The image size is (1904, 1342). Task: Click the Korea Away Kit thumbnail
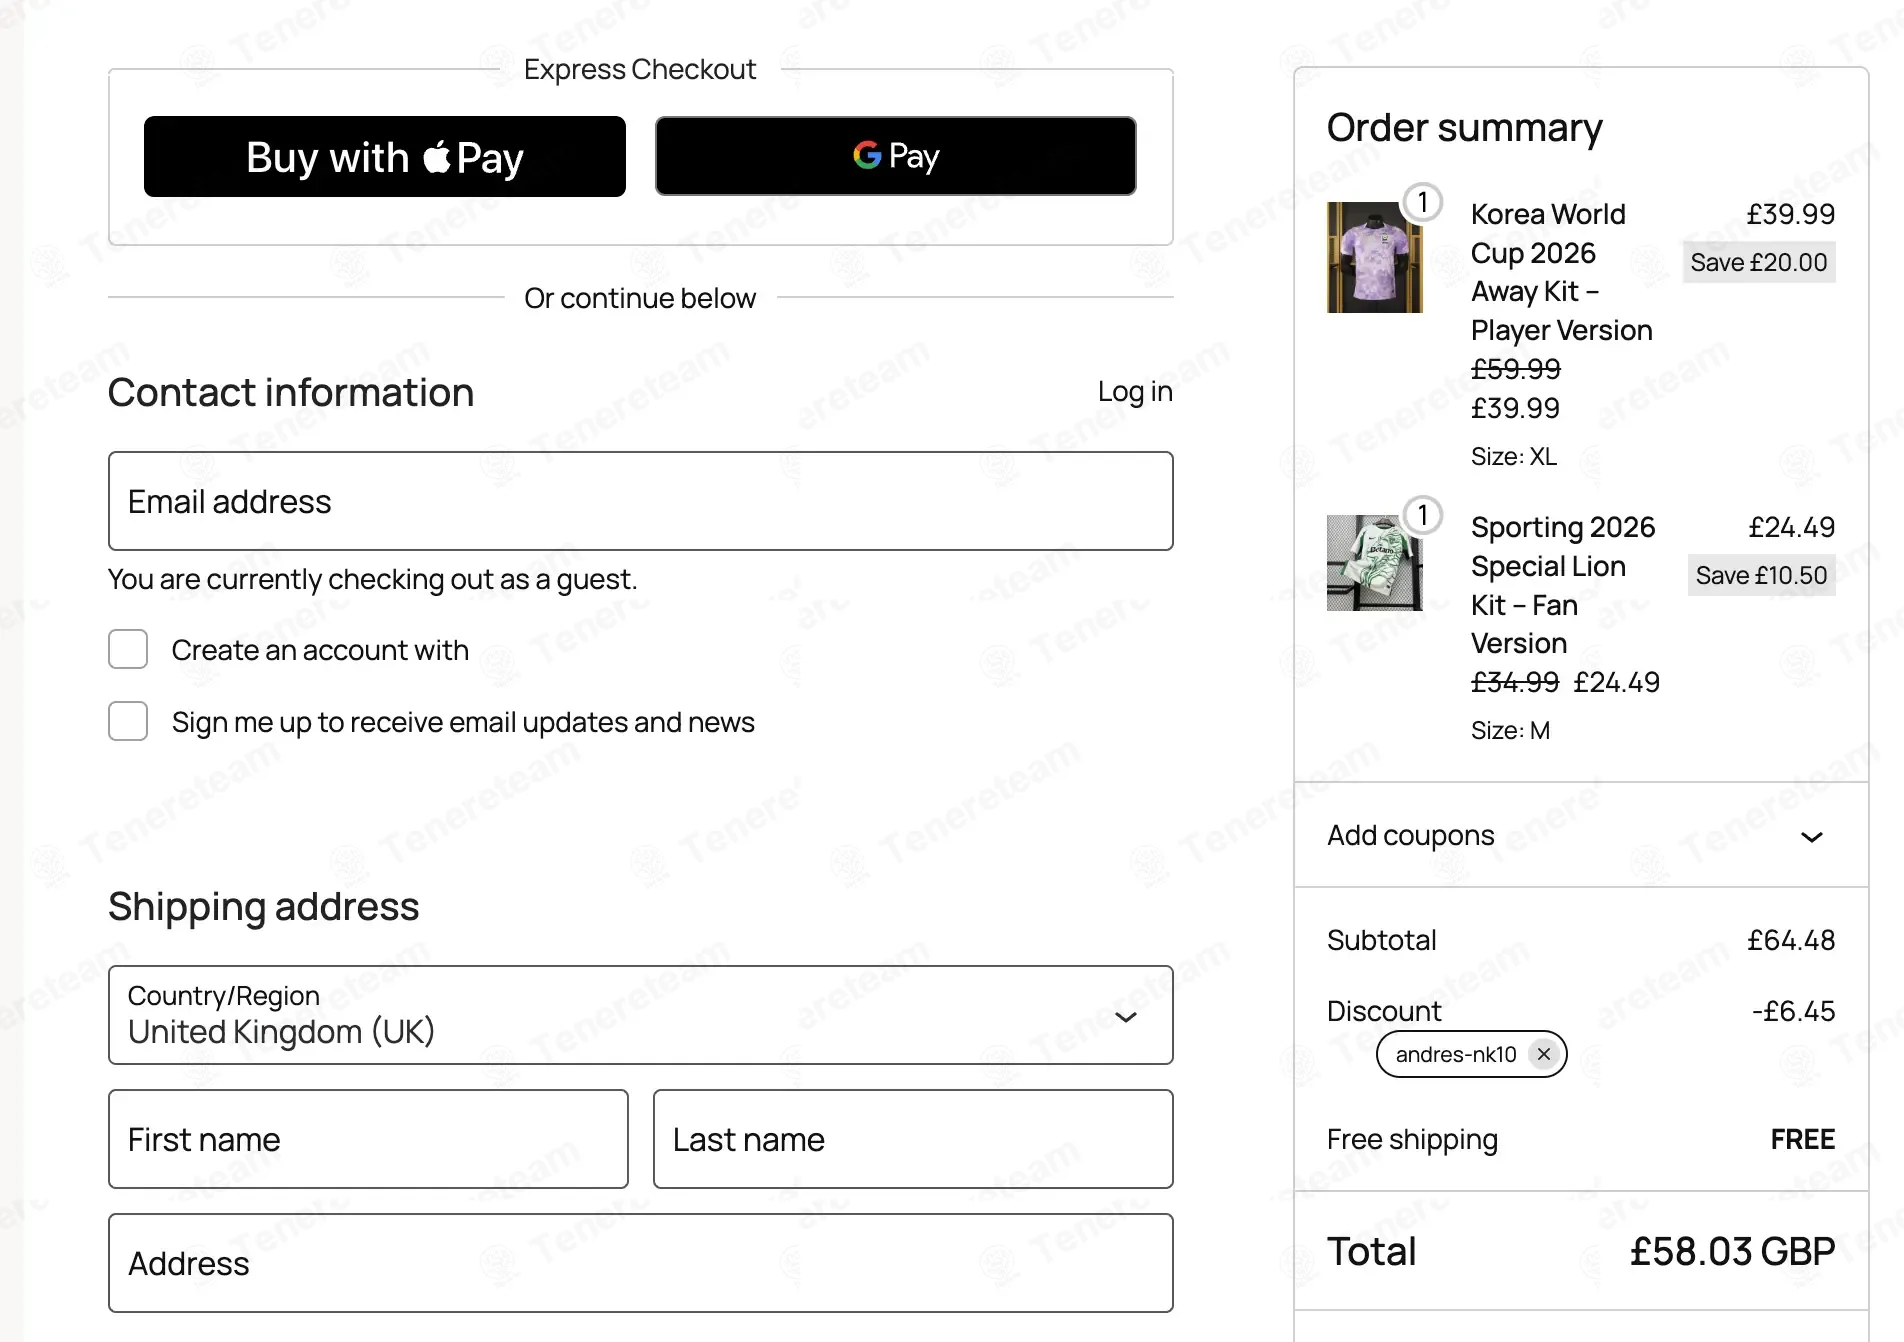pos(1375,257)
